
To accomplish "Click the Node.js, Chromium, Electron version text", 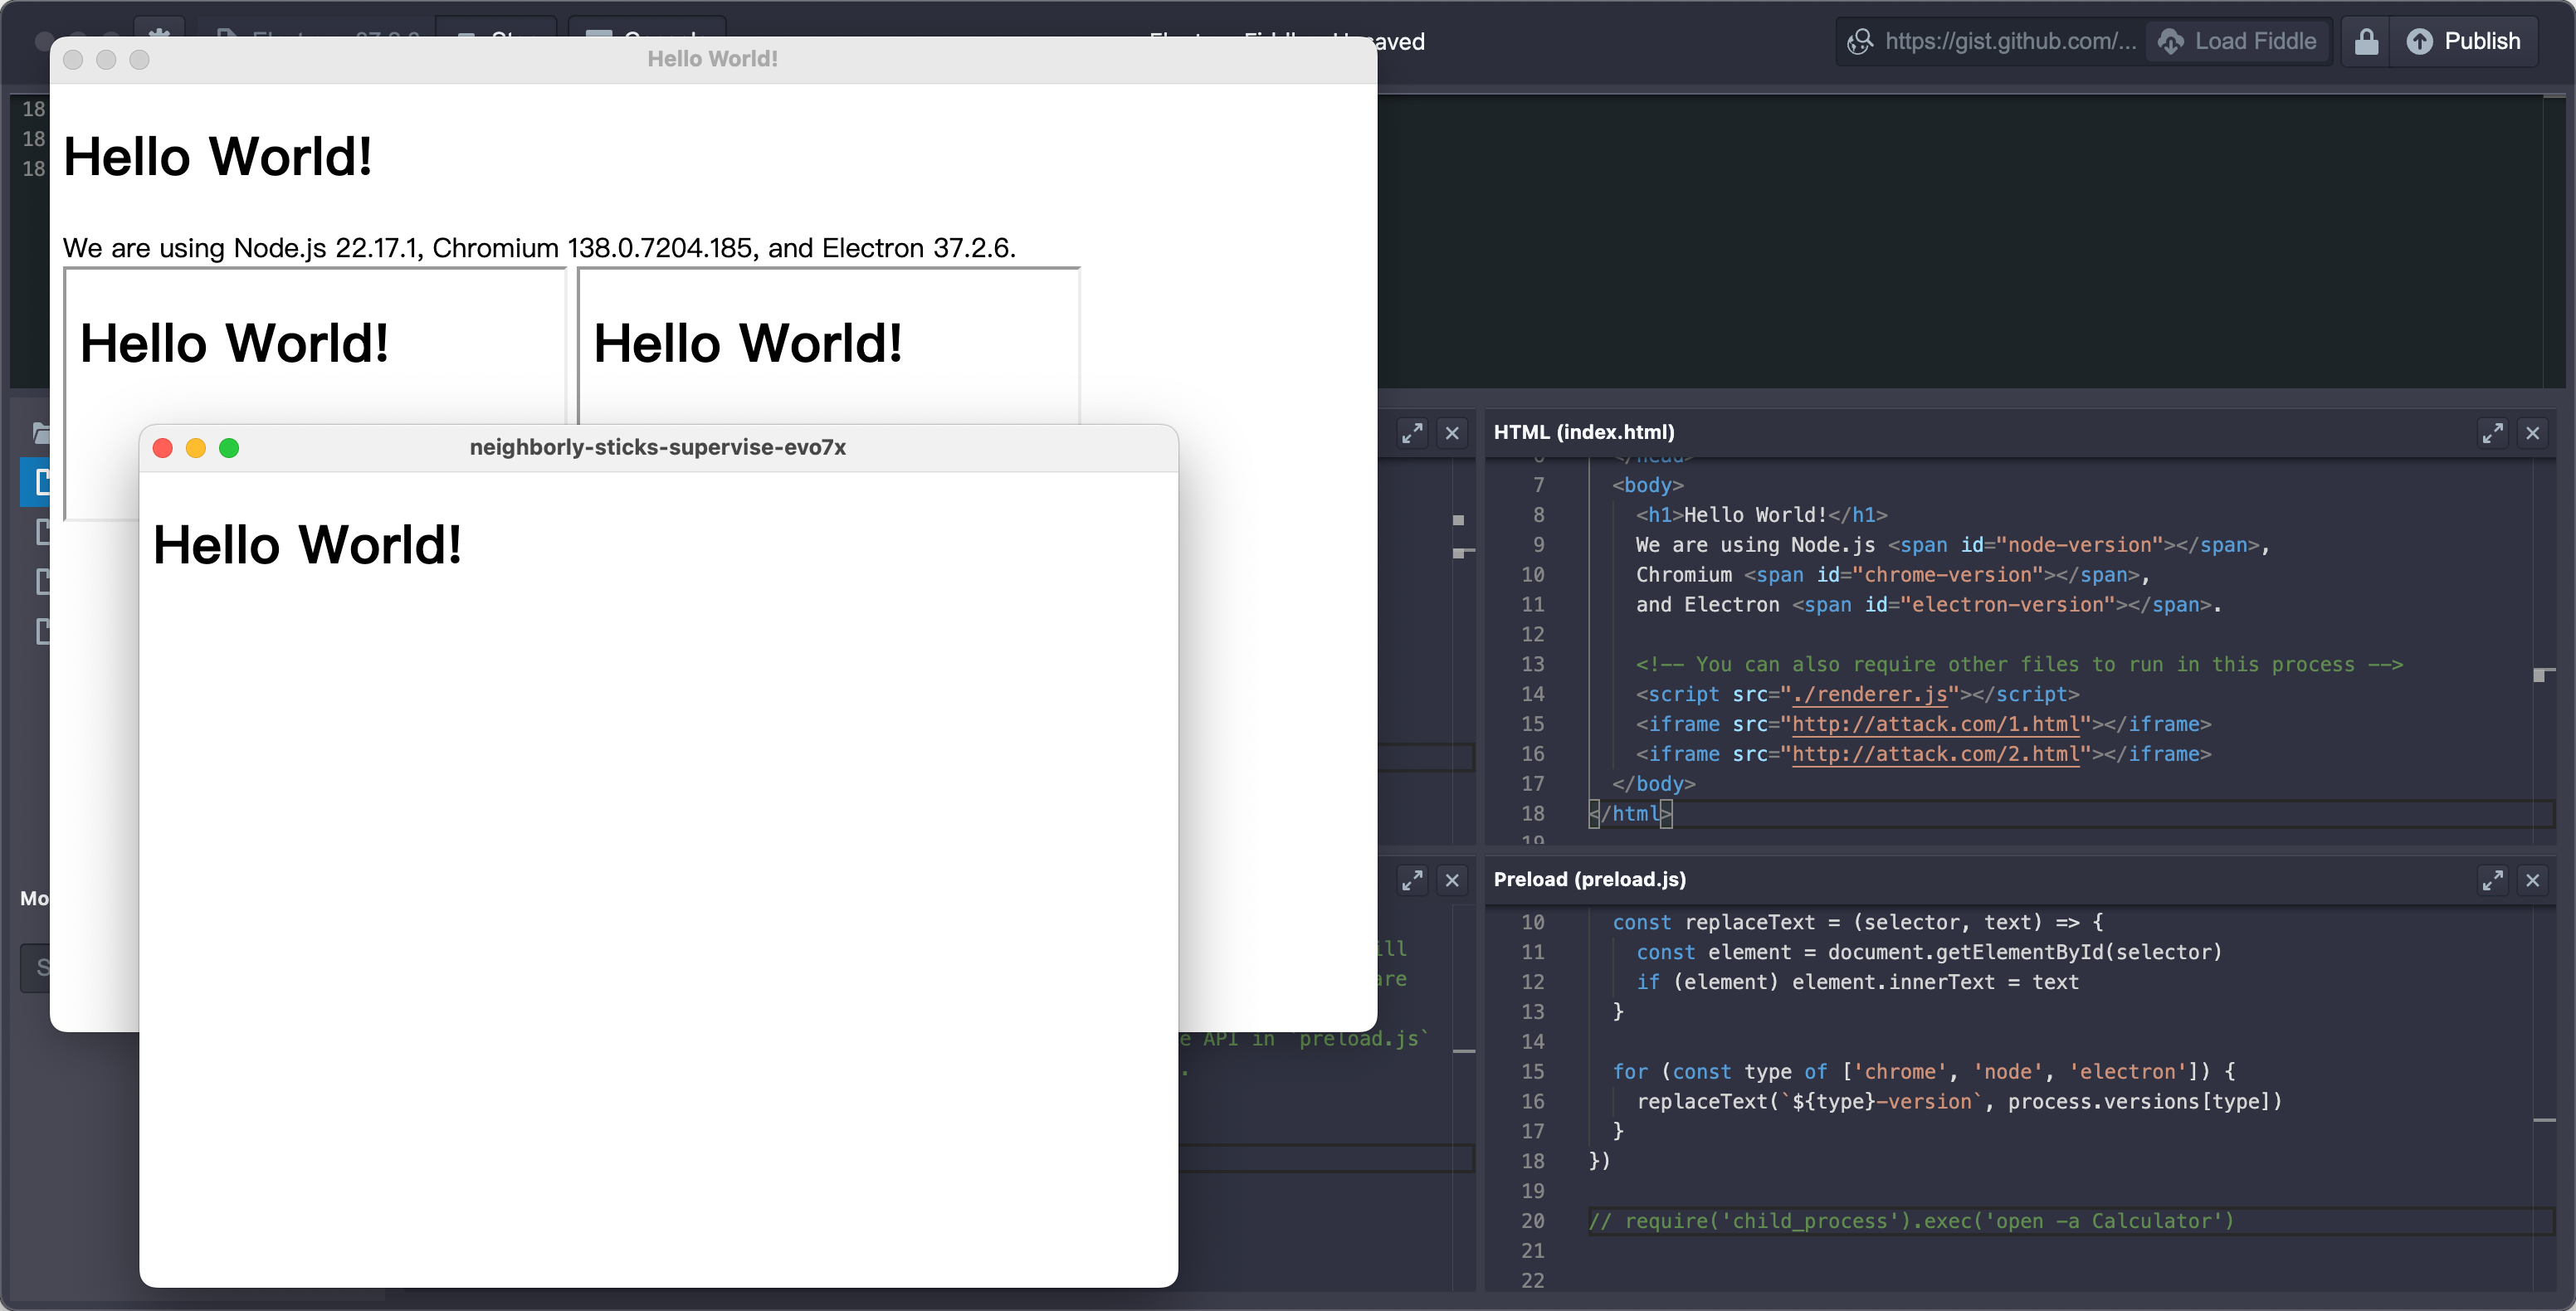I will coord(539,248).
